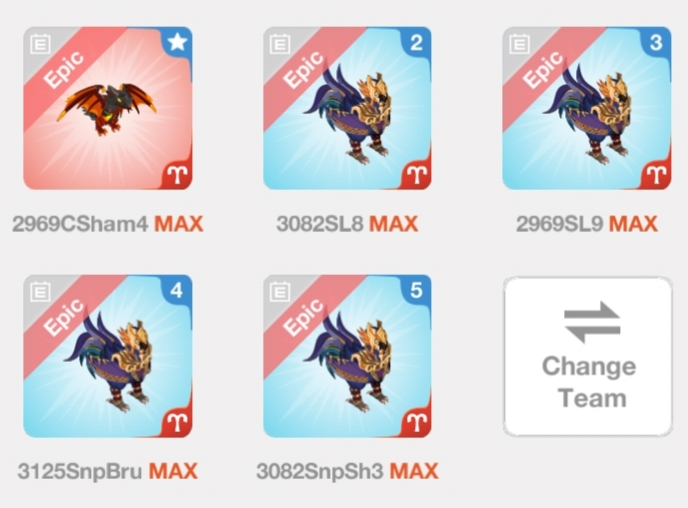Select rooster dragon in slot 3
Screen dimensions: 688x508
click(x=587, y=108)
